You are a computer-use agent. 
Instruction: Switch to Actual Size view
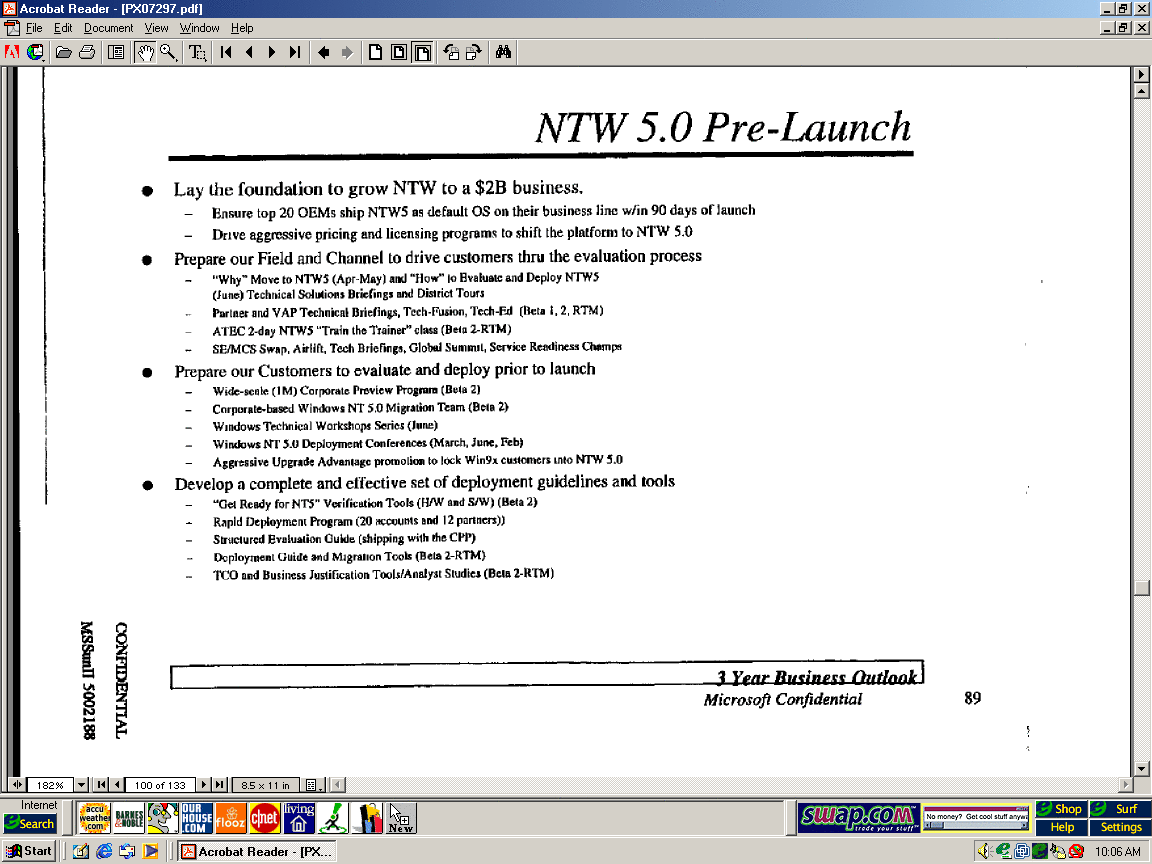coord(376,52)
